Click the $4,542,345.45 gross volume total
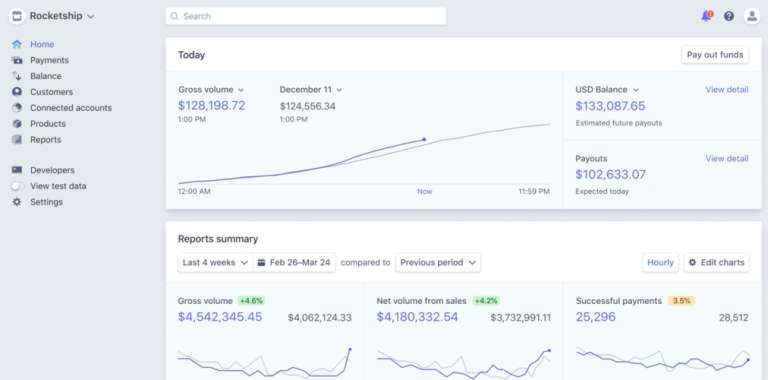This screenshot has height=380, width=768. point(220,317)
